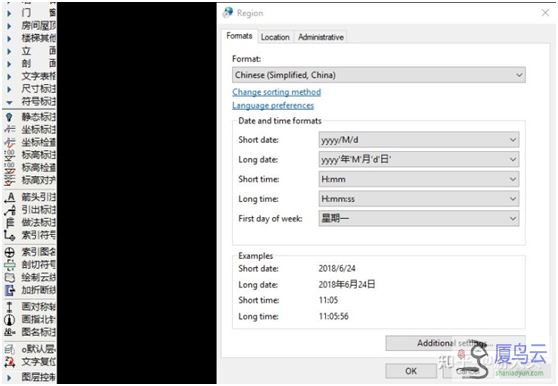Screen dimensions: 558x386
Task: Choose the 画对称轴 symmetry axis icon
Action: tap(10, 307)
